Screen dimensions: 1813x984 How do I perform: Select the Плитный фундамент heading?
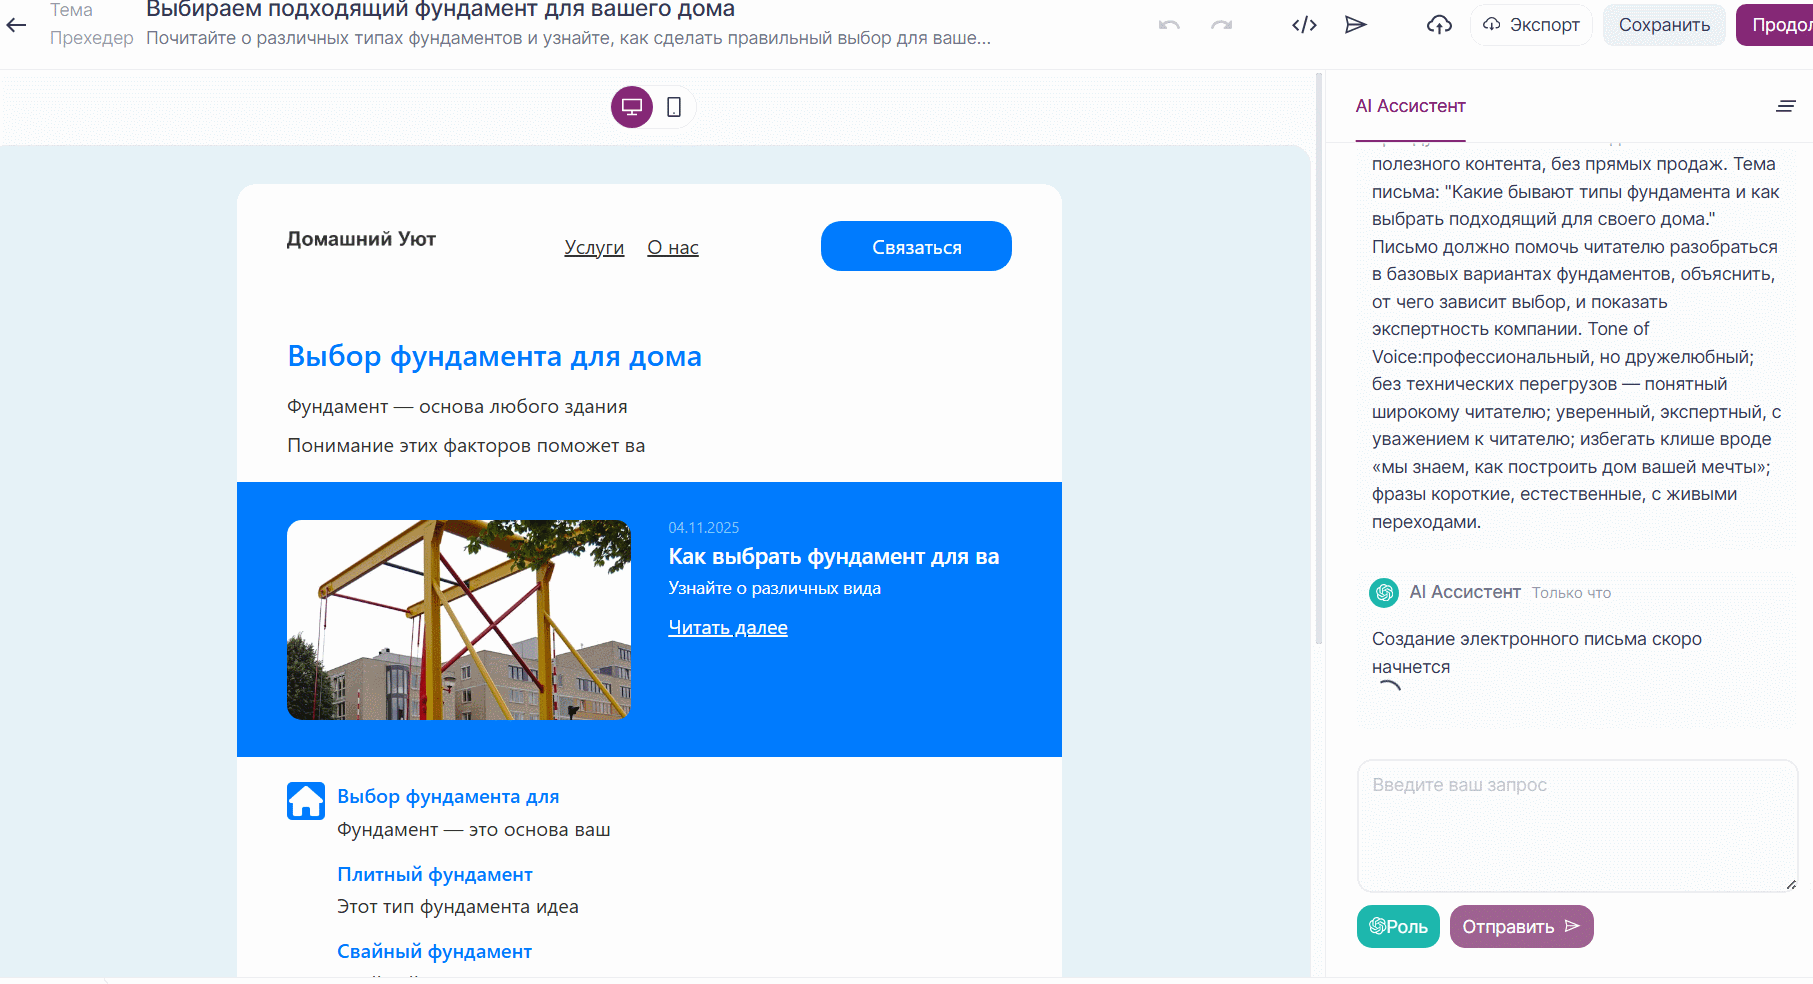point(435,874)
